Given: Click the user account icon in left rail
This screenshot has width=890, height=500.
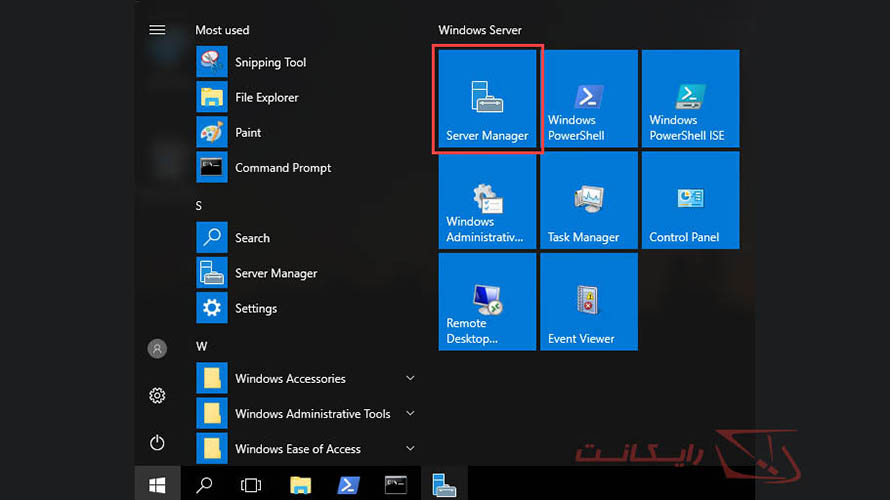Looking at the screenshot, I should tap(157, 348).
